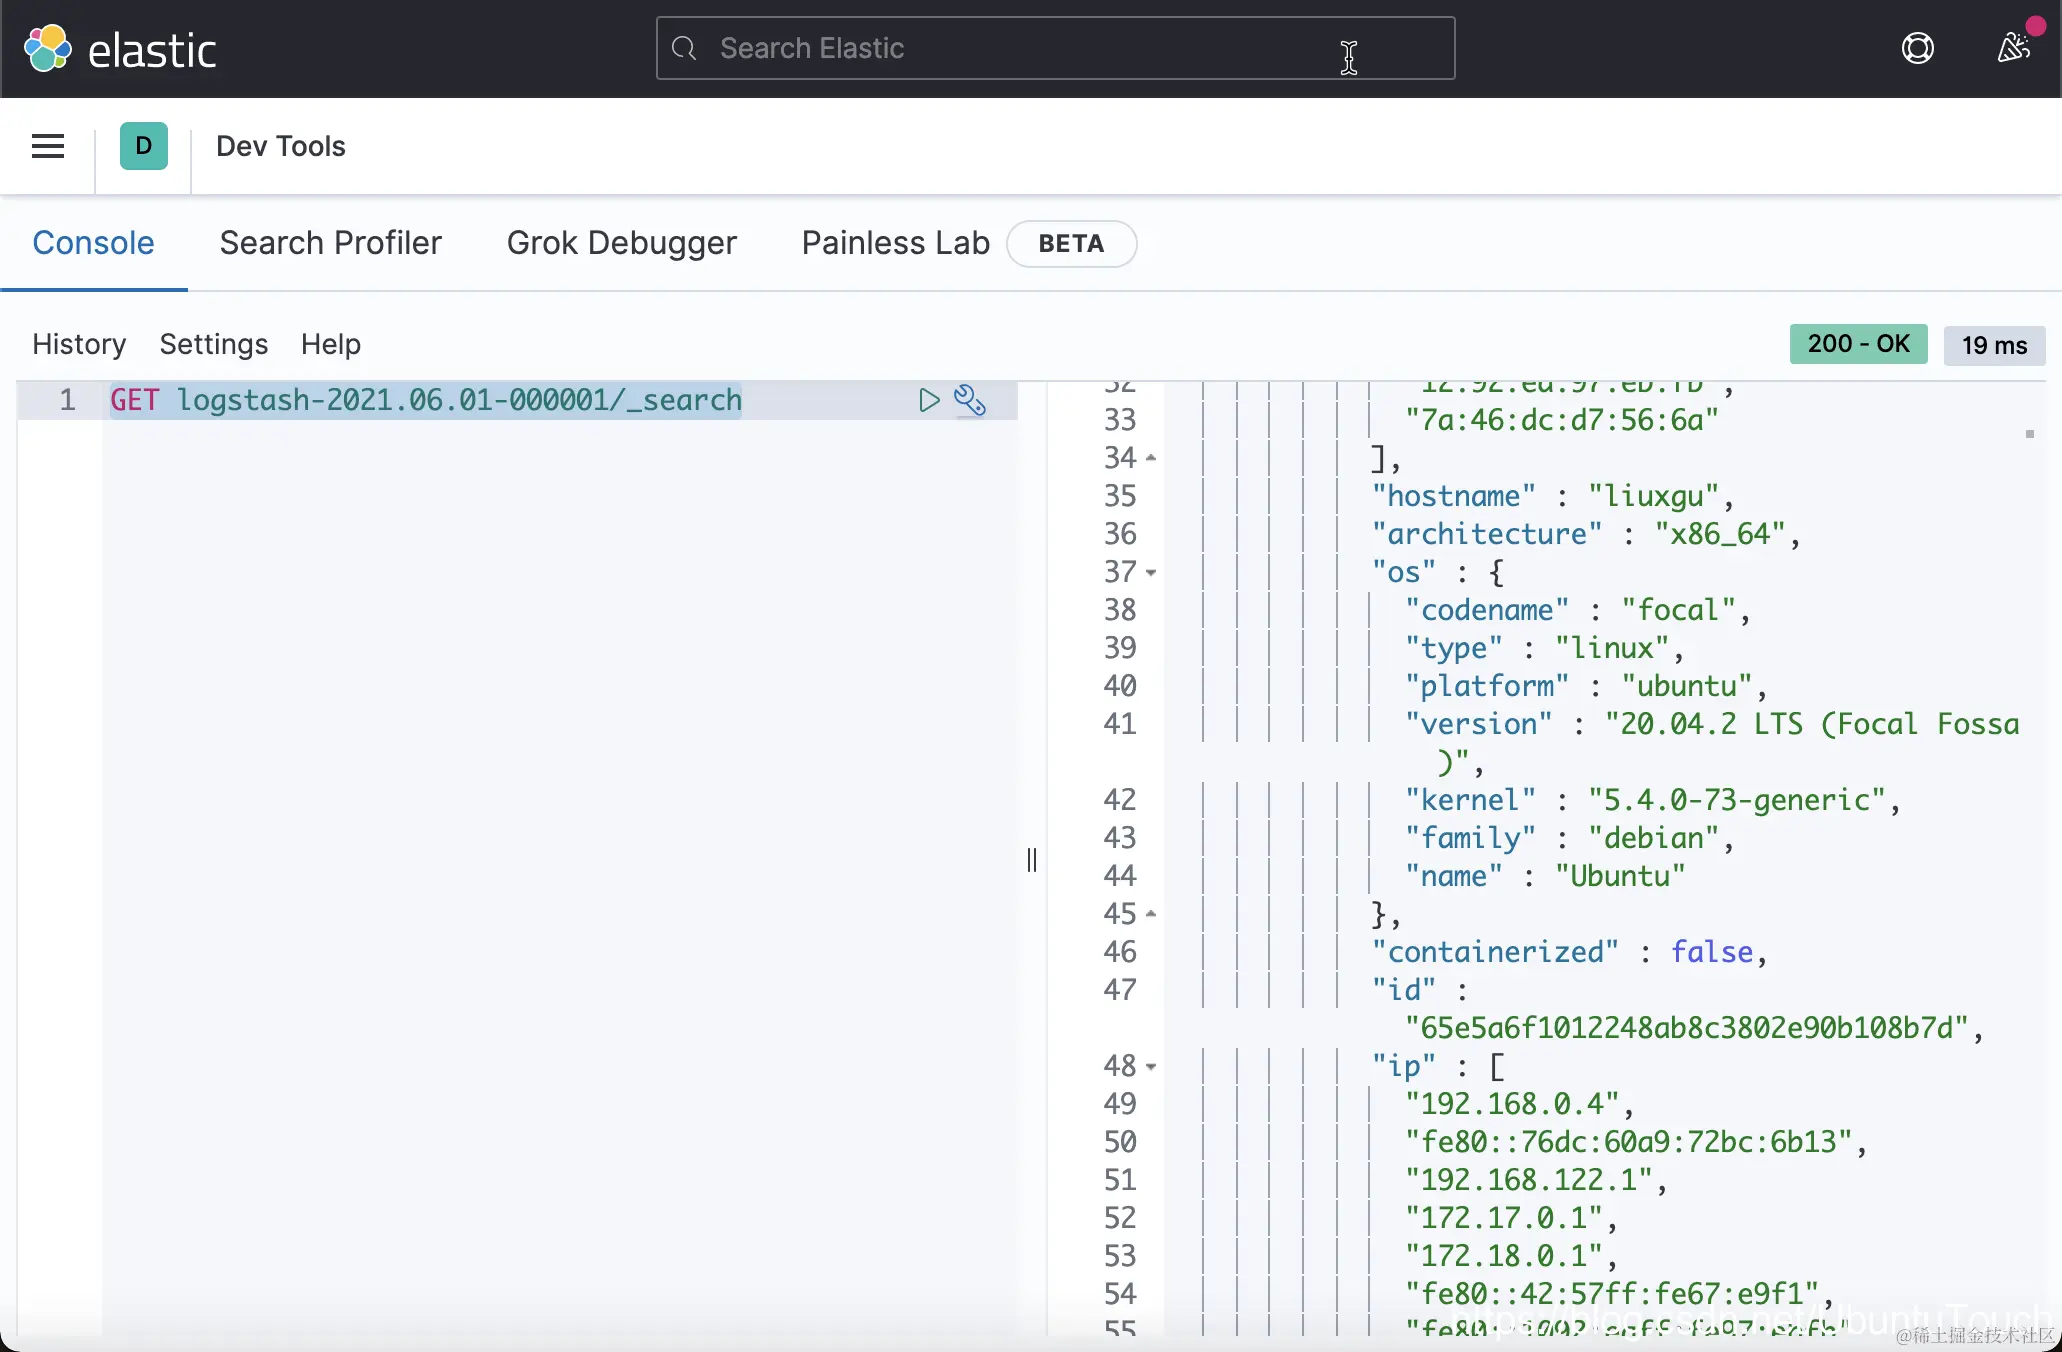
Task: Open the hamburger navigation menu
Action: click(x=48, y=146)
